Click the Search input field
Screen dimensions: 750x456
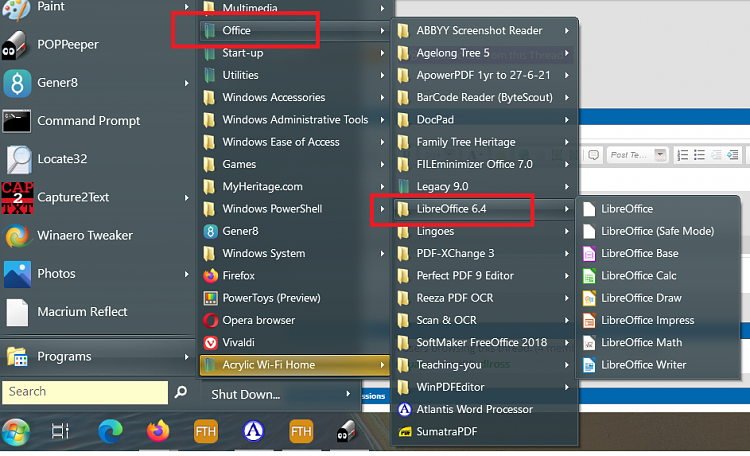(85, 392)
